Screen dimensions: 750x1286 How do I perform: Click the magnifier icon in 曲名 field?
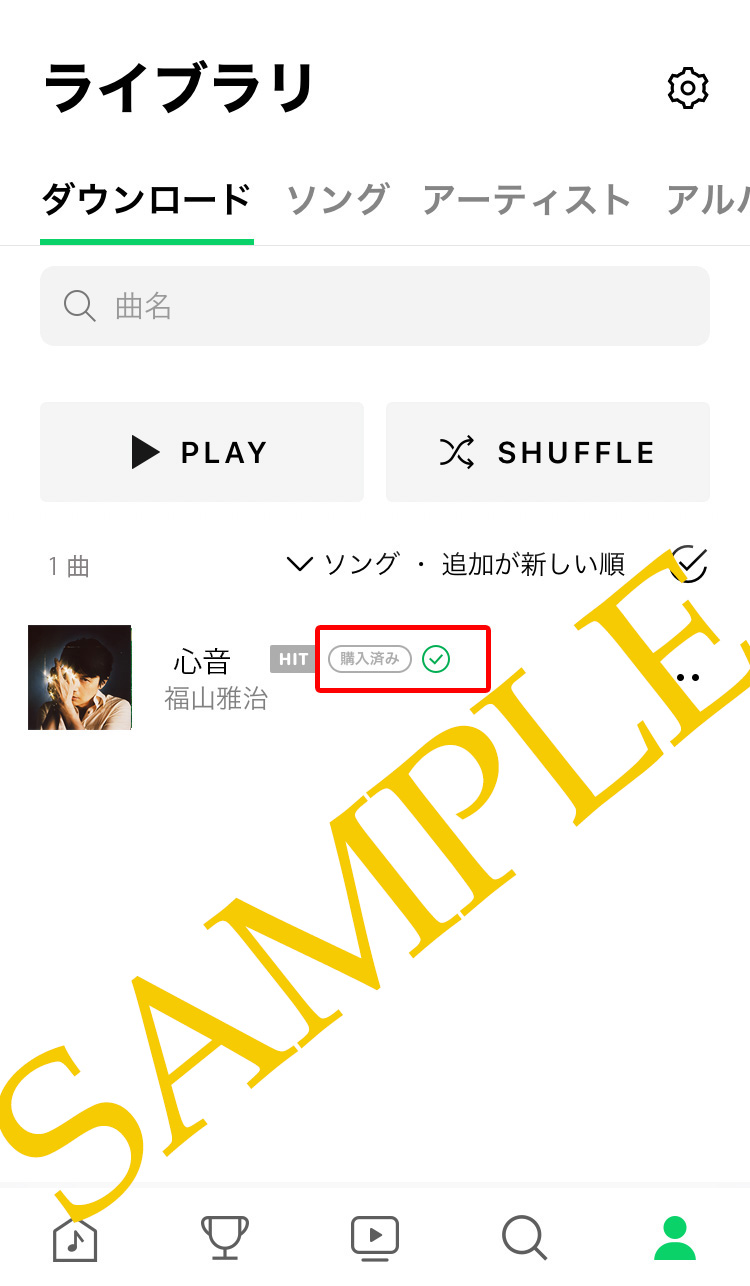pyautogui.click(x=79, y=306)
